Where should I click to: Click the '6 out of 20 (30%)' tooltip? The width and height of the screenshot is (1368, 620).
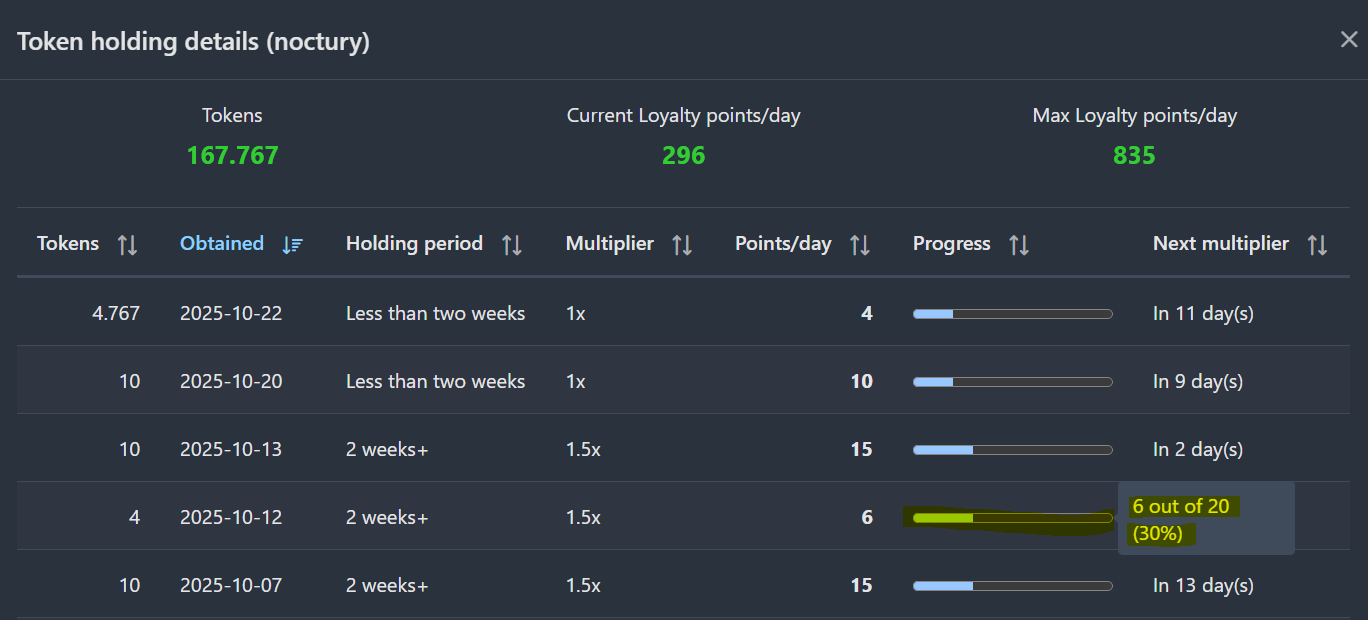(x=1205, y=519)
